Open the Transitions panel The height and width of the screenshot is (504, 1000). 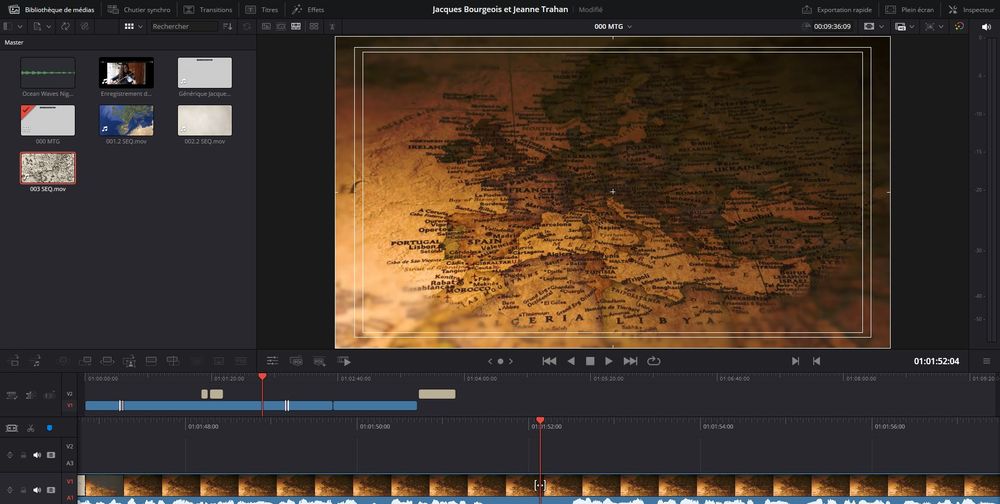tap(208, 9)
